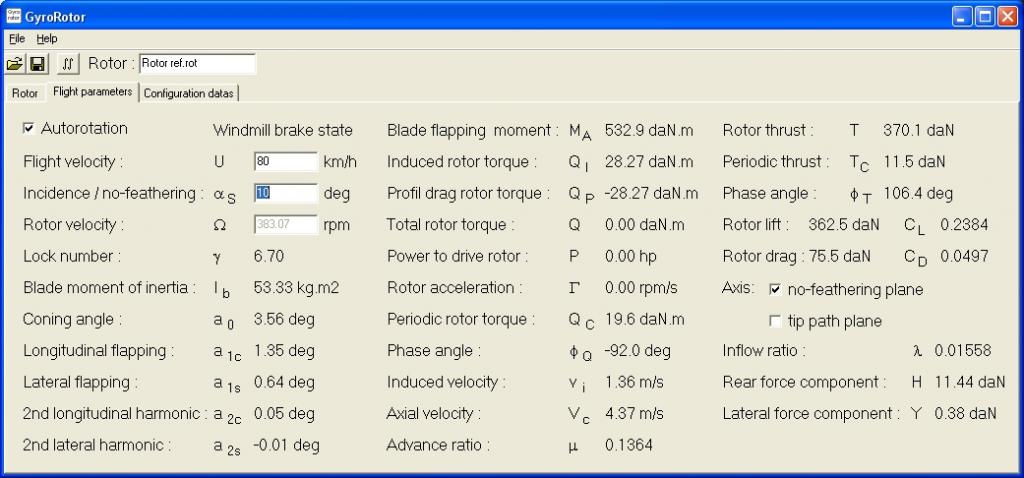Switch to the Configuration datas tab

[189, 93]
